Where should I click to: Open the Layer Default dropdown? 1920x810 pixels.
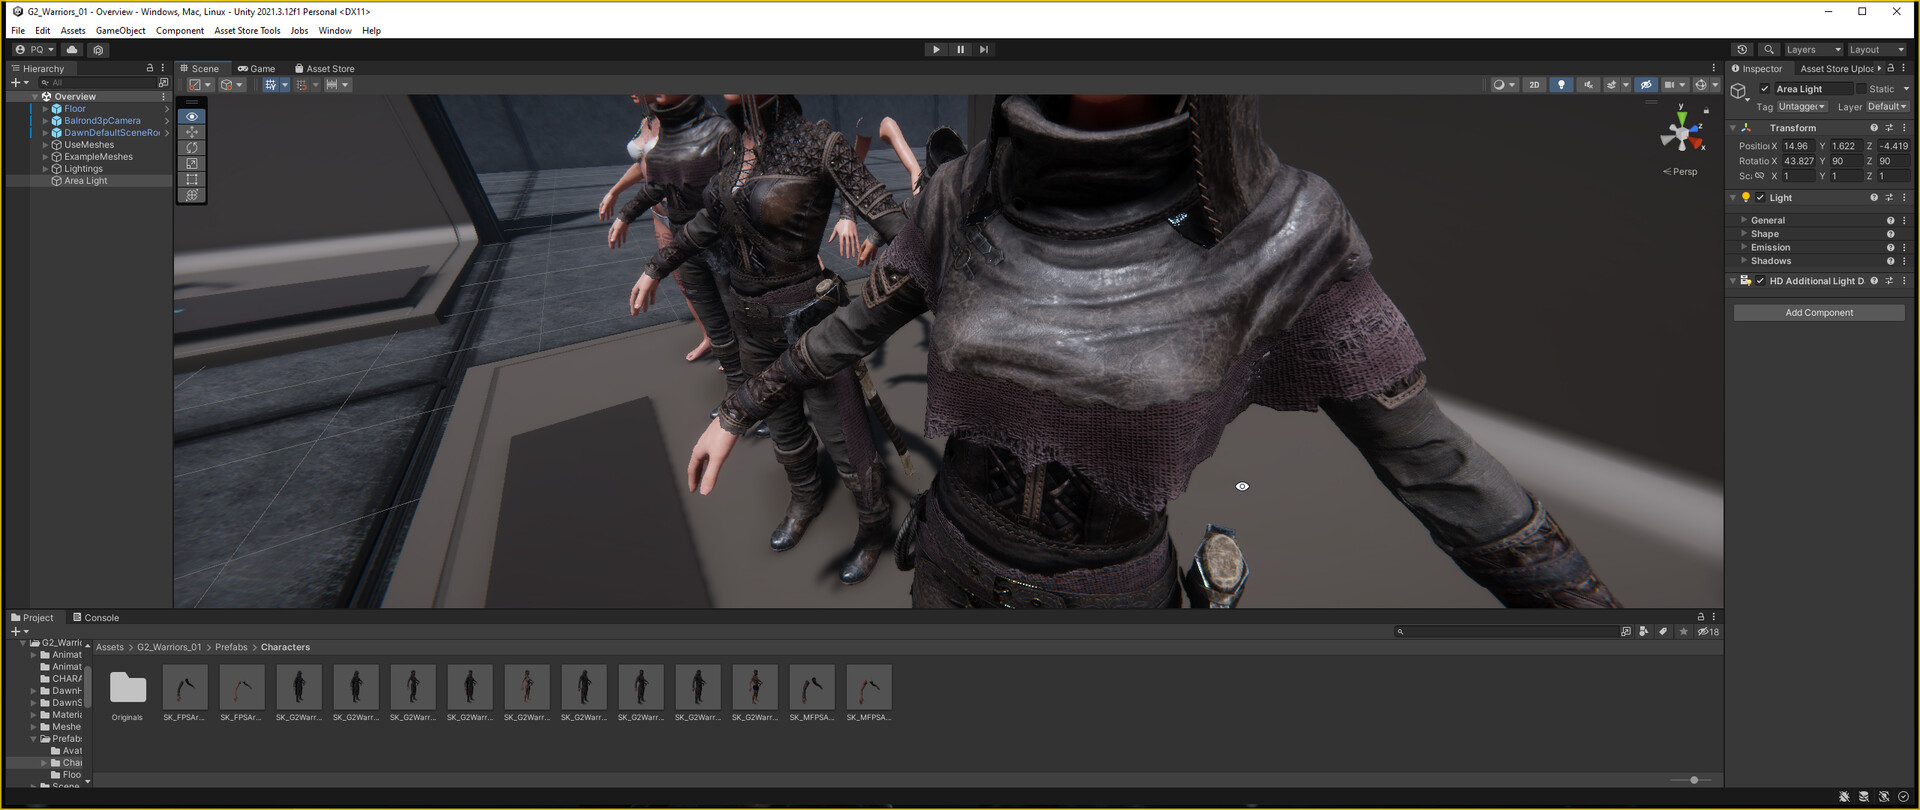click(x=1887, y=107)
